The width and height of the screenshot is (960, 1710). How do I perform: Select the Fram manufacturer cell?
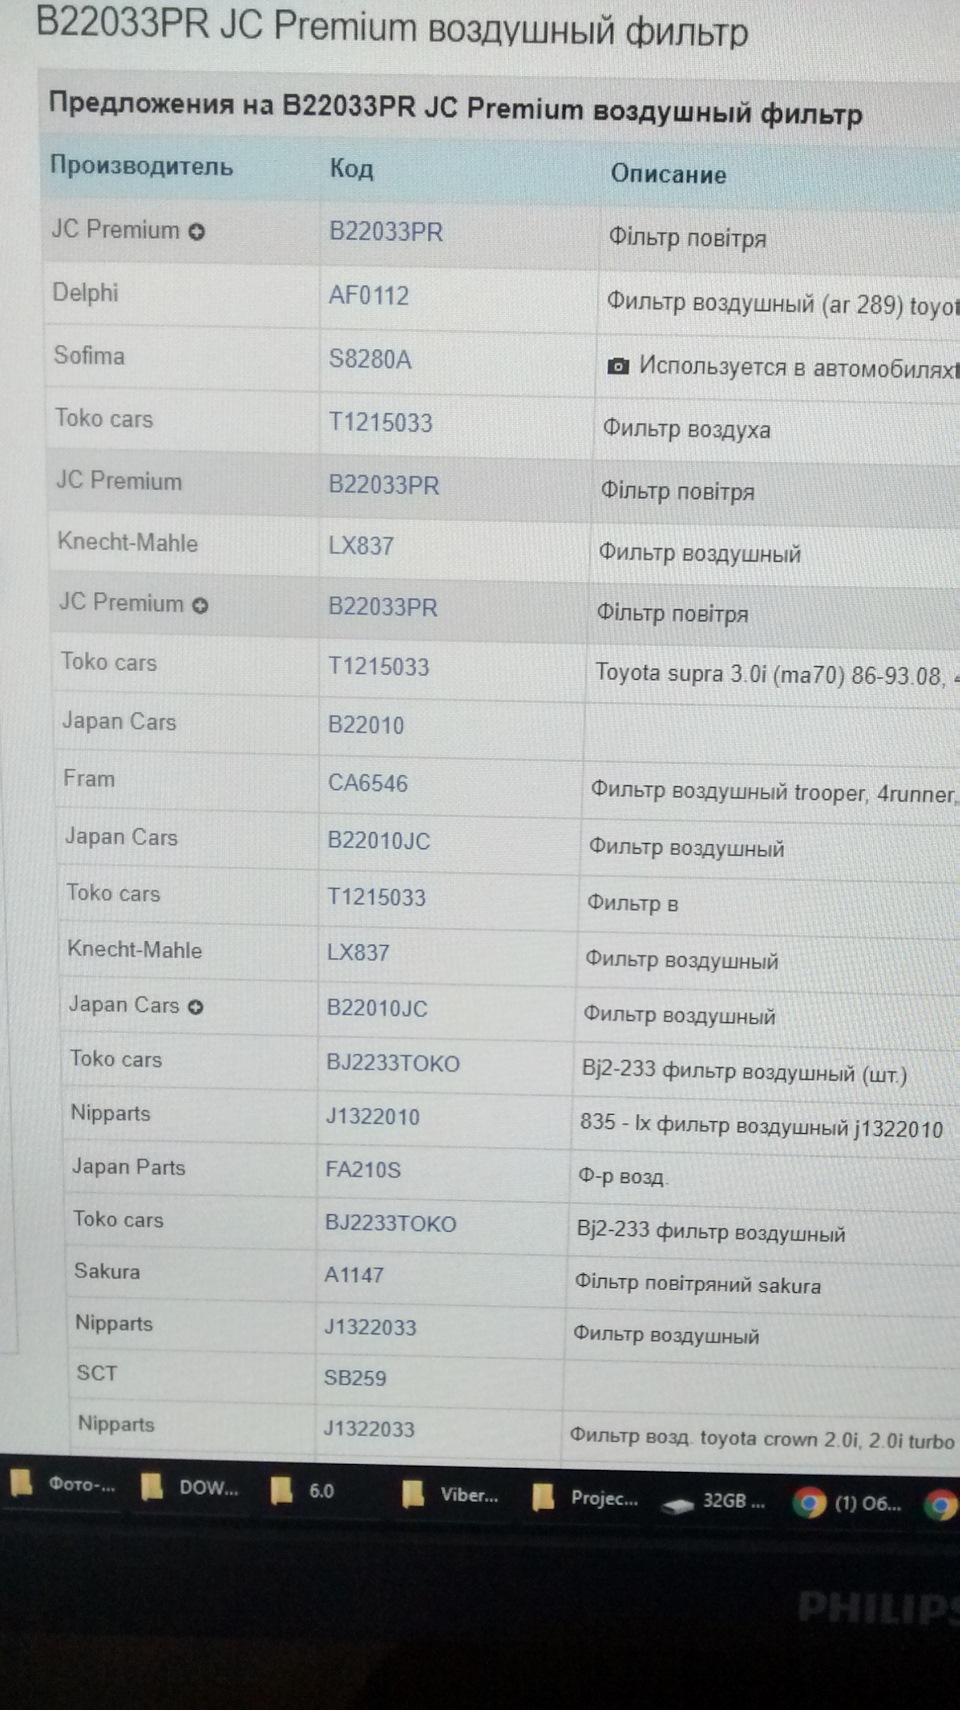89,779
